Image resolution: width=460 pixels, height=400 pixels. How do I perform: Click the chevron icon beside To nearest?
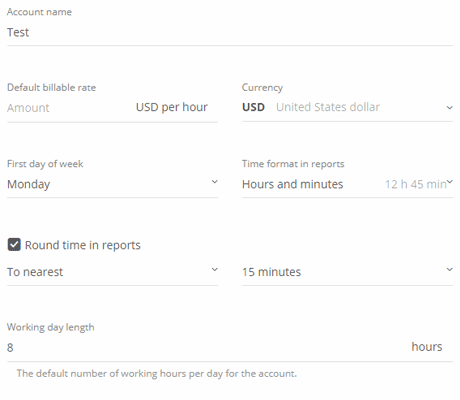[215, 269]
